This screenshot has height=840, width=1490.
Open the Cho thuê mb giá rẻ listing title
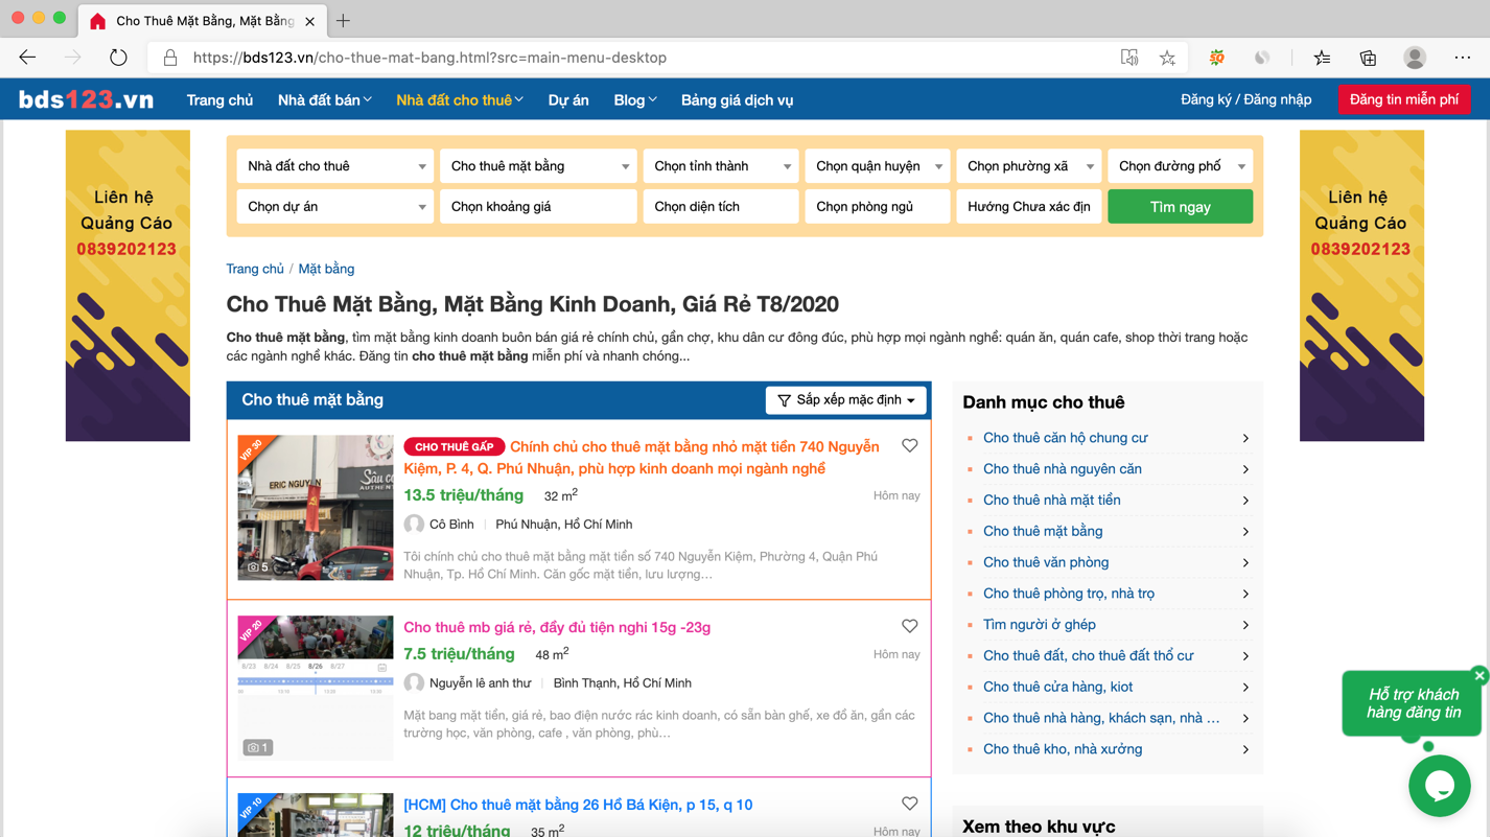(x=557, y=627)
